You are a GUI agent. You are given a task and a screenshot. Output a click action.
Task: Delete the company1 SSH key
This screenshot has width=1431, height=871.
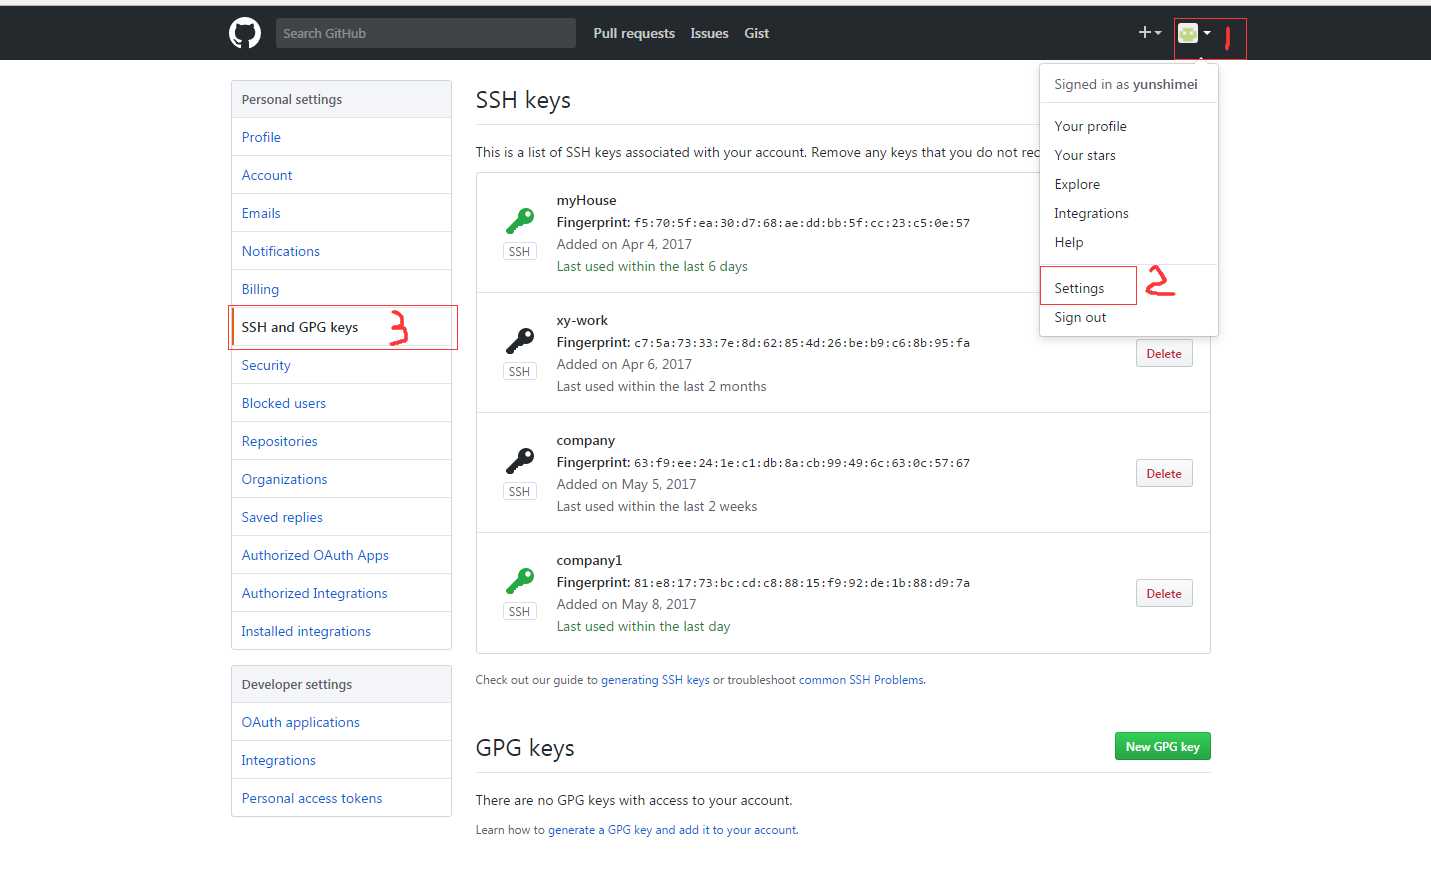point(1164,593)
